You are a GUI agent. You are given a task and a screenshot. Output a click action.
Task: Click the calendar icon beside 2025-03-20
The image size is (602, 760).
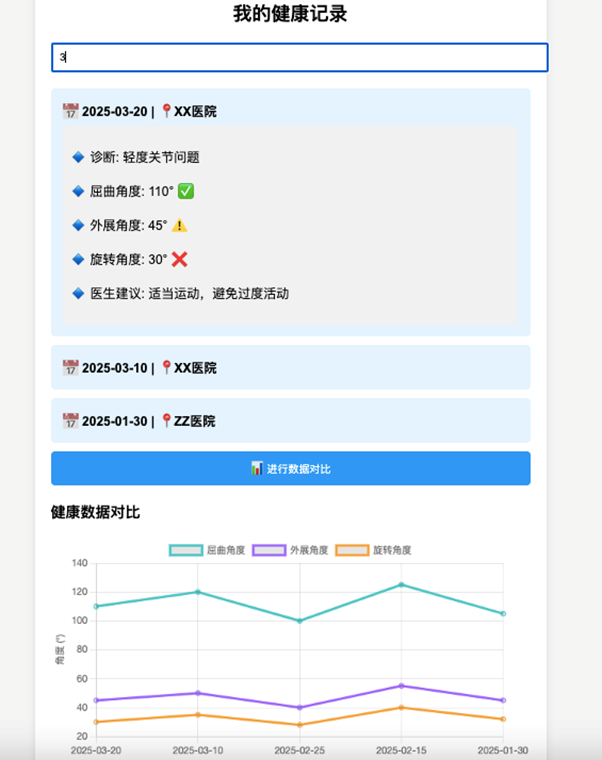[x=70, y=111]
